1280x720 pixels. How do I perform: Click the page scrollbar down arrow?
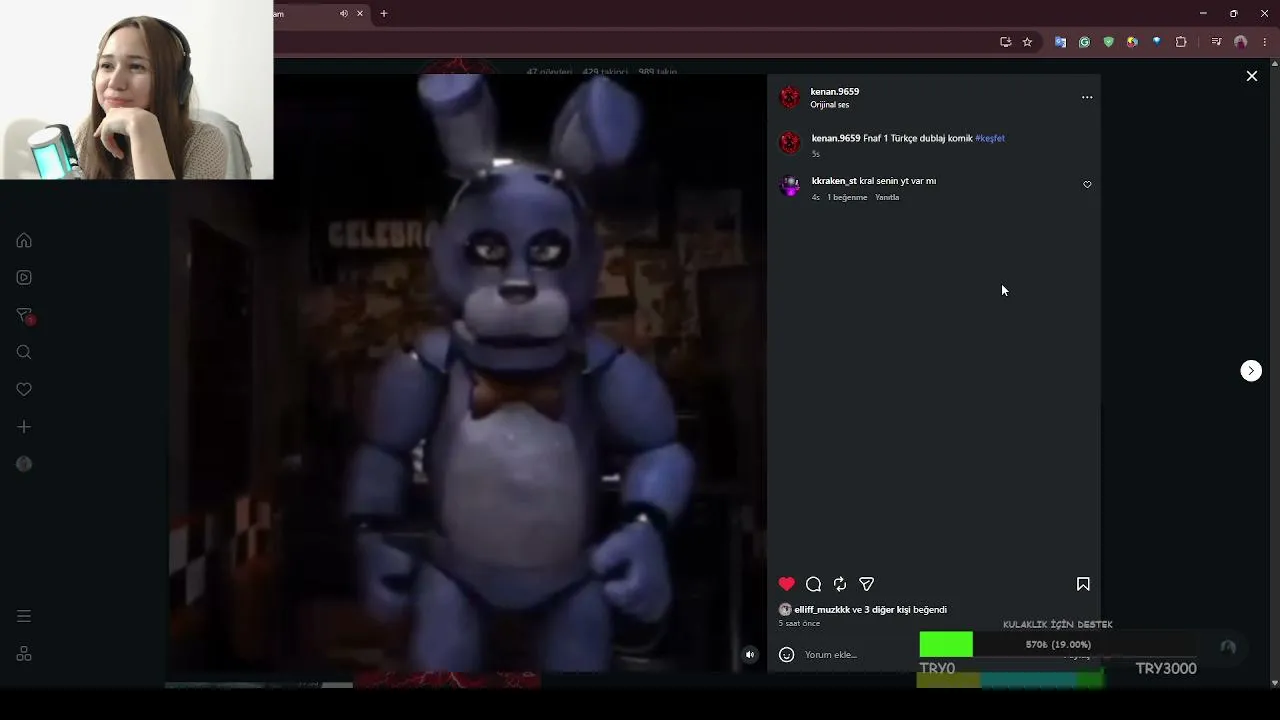coord(1274,683)
